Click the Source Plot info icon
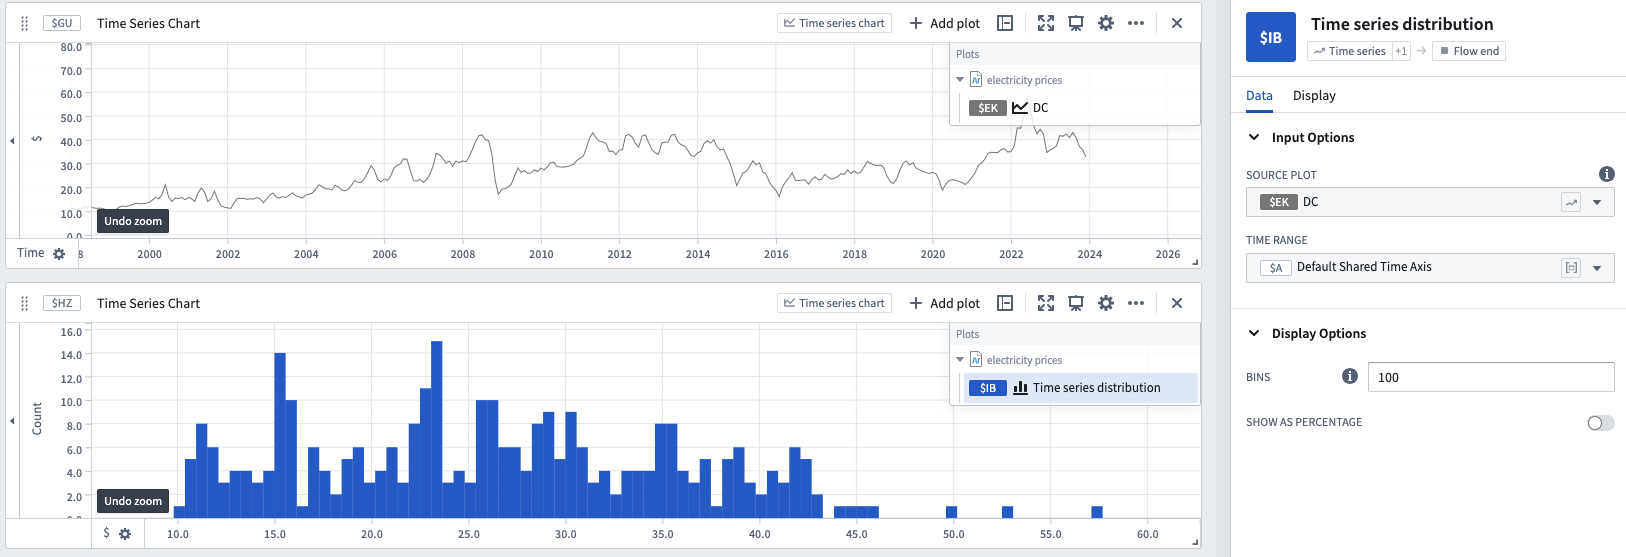 (x=1607, y=174)
